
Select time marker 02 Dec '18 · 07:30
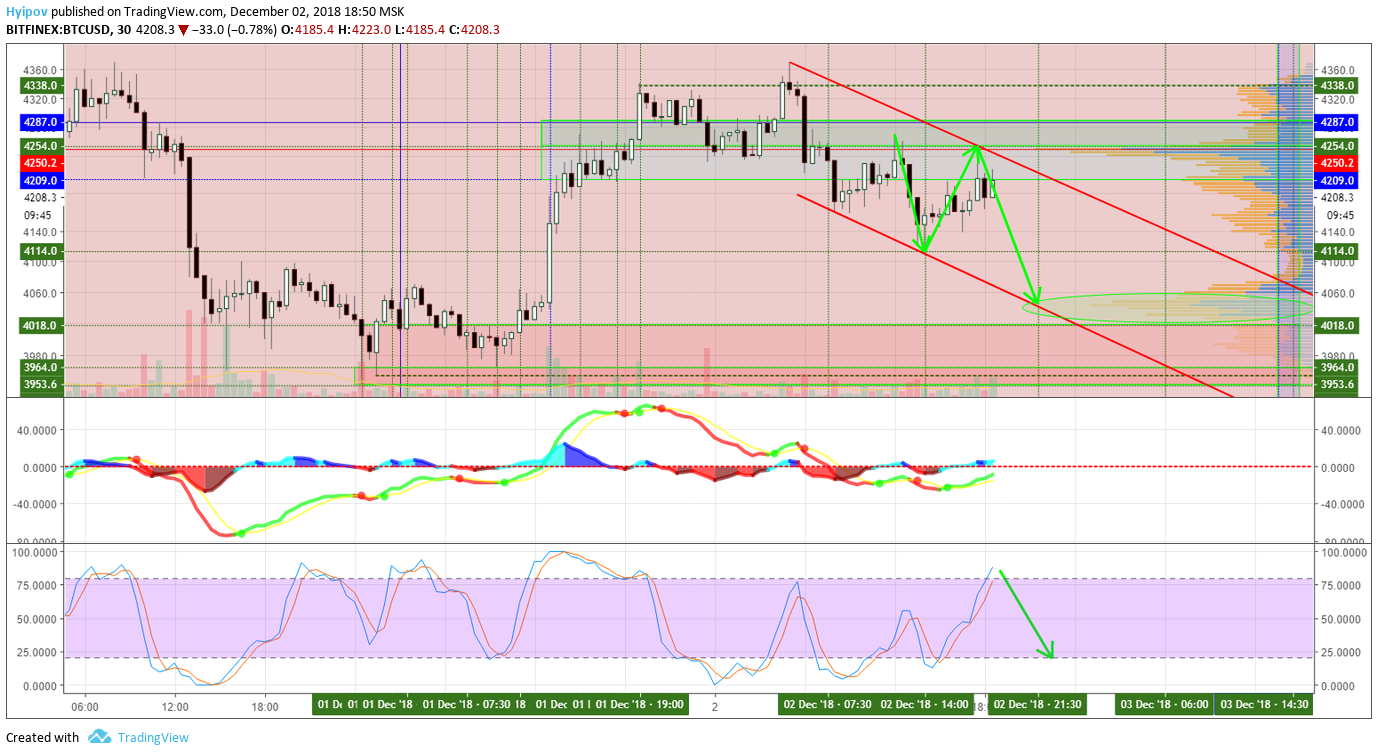click(827, 705)
